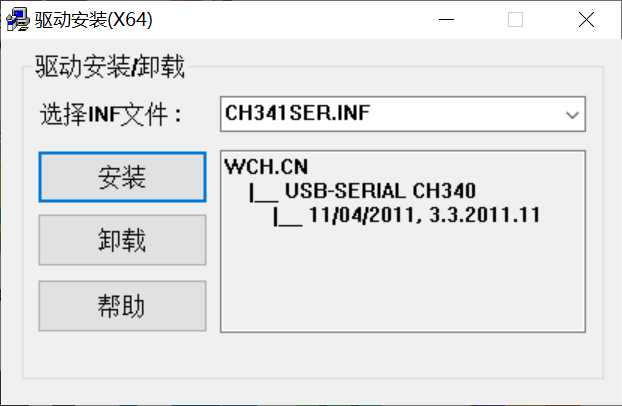Click the 驱动安装/卸载 group box title

[x=110, y=66]
